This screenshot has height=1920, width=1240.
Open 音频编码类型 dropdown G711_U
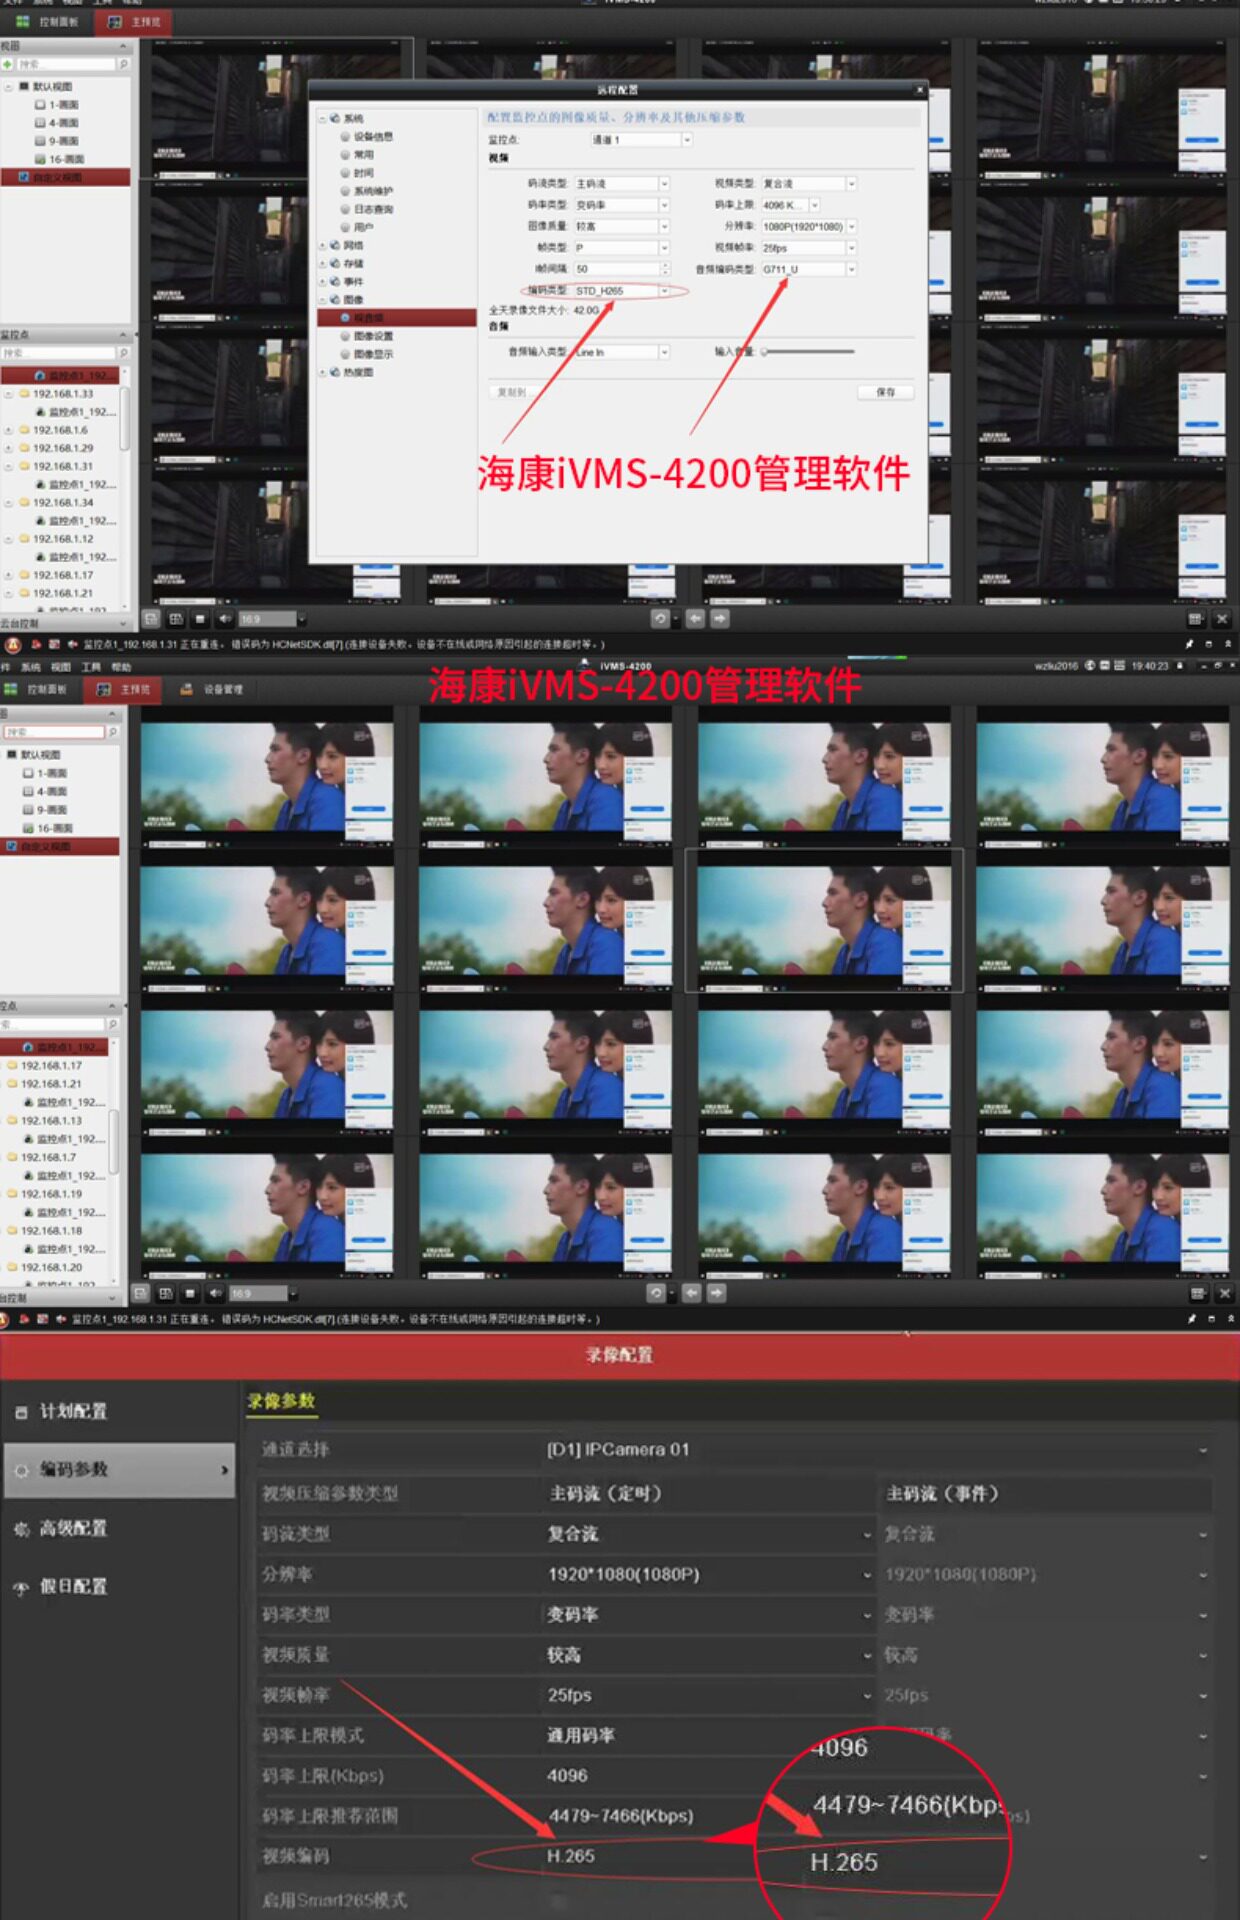click(x=808, y=270)
